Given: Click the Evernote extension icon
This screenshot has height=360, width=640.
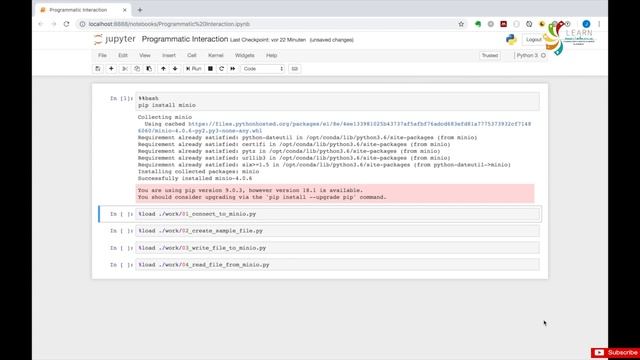Looking at the screenshot, I should [478, 24].
